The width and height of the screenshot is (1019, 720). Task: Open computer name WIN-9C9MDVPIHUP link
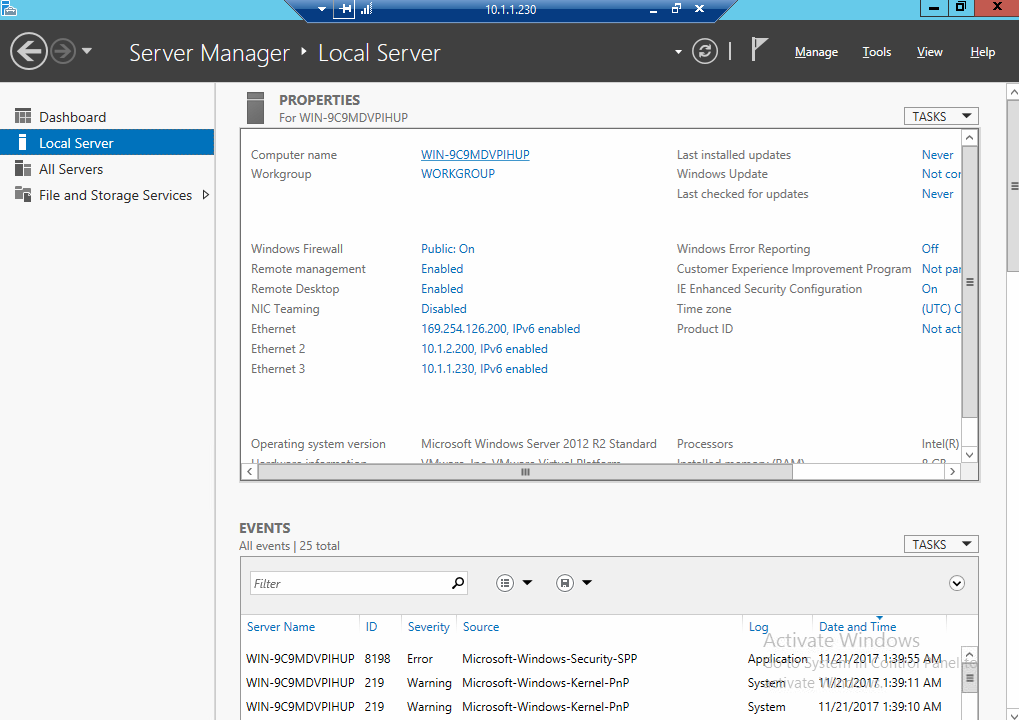[475, 154]
